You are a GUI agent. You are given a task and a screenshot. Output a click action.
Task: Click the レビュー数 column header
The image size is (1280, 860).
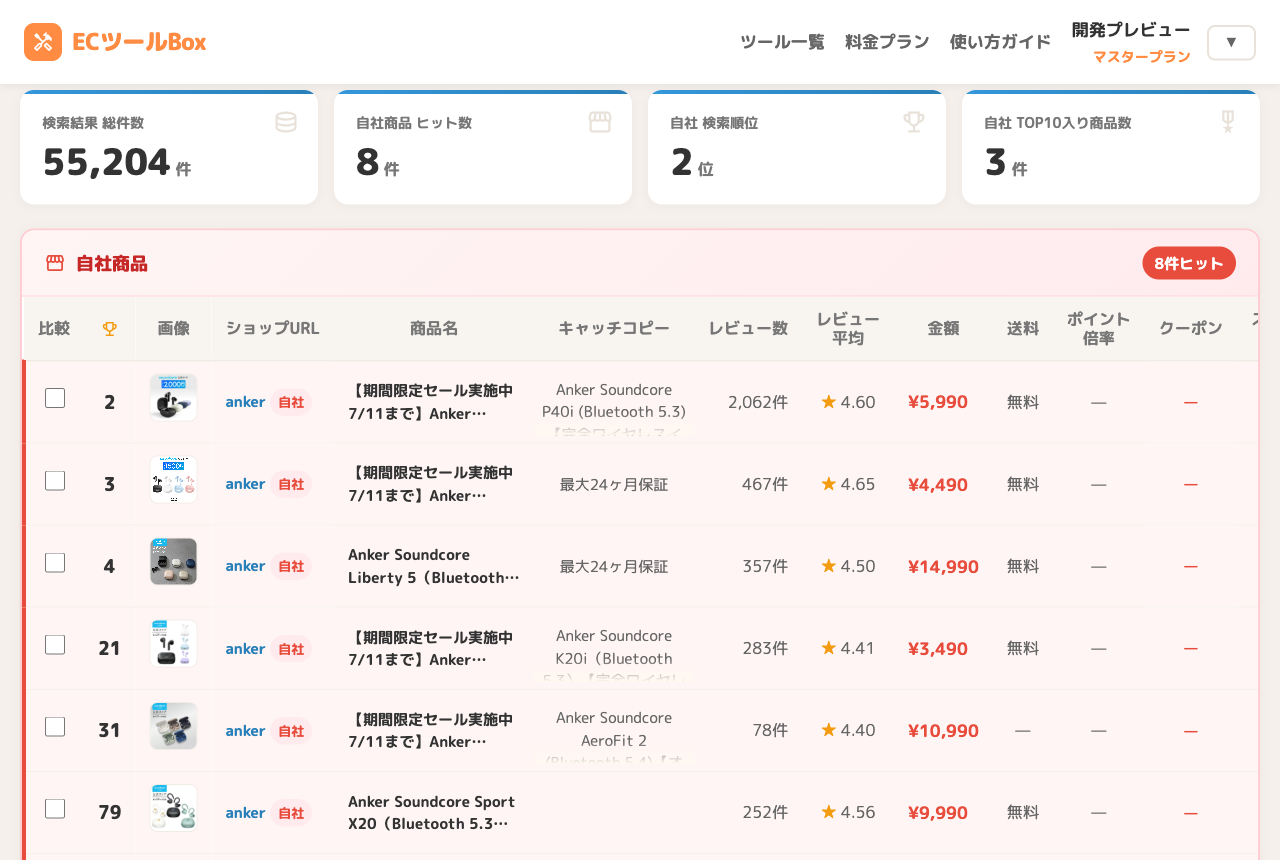tap(748, 328)
